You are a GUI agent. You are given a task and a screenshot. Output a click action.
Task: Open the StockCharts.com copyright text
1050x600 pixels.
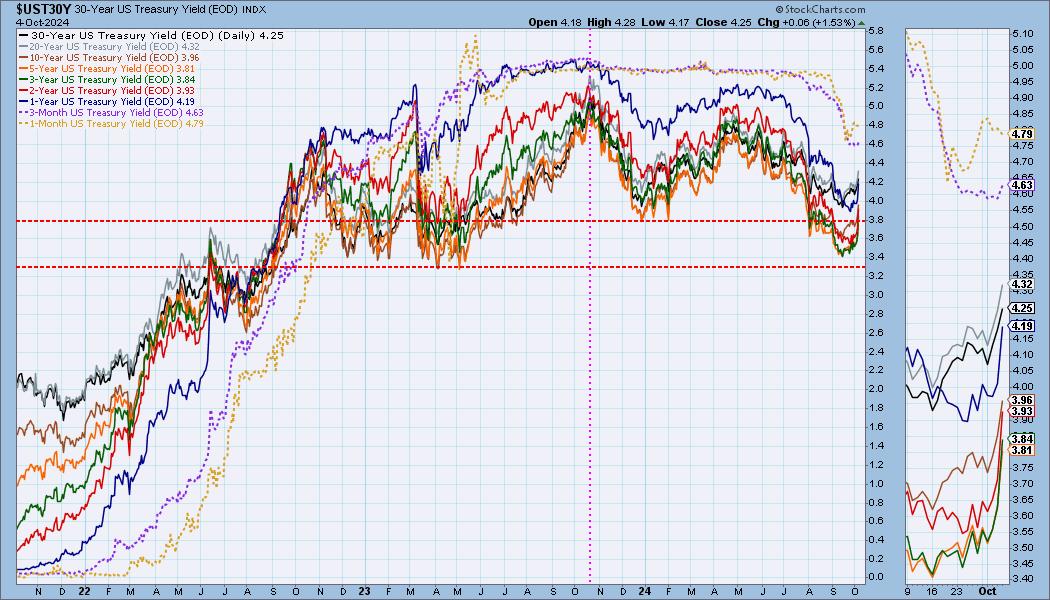click(x=820, y=10)
